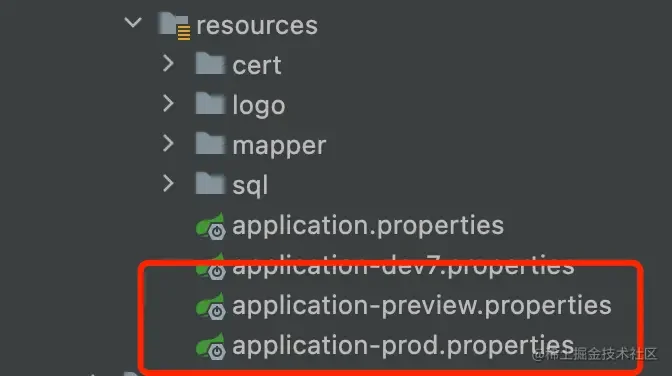Open the application-prod.properties file
The width and height of the screenshot is (672, 376).
403,346
